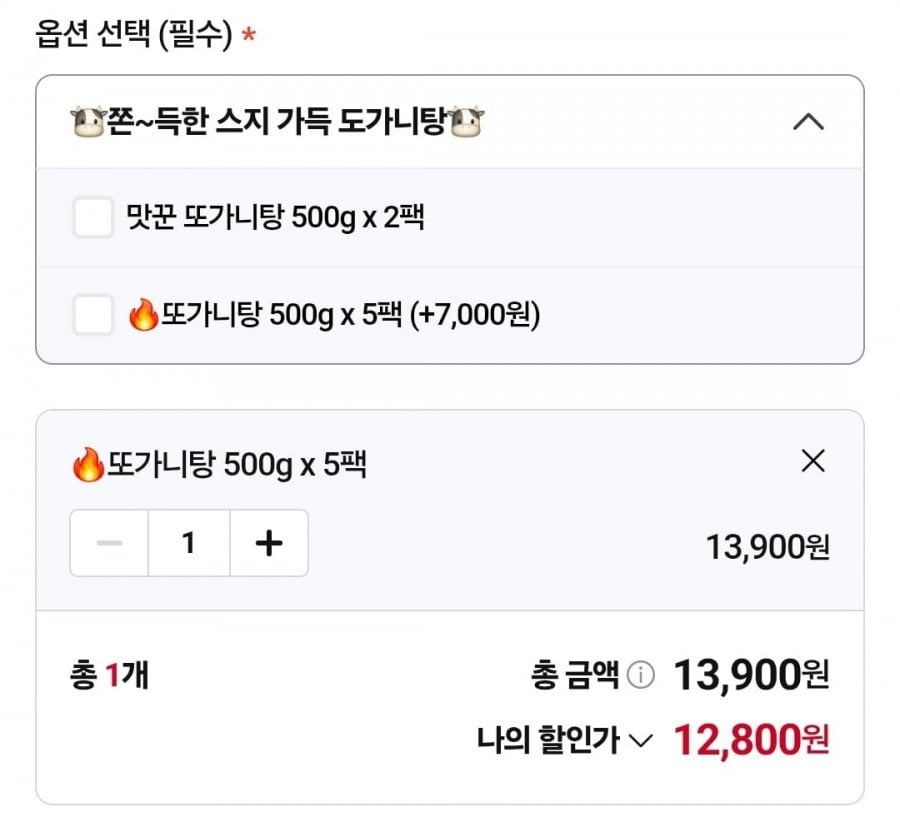Open the info icon beside 총 금액
Viewport: 900px width, 837px height.
[640, 676]
